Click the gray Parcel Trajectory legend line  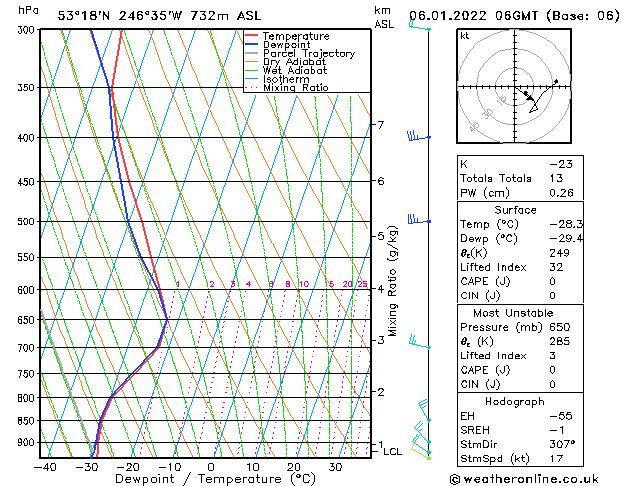(251, 53)
